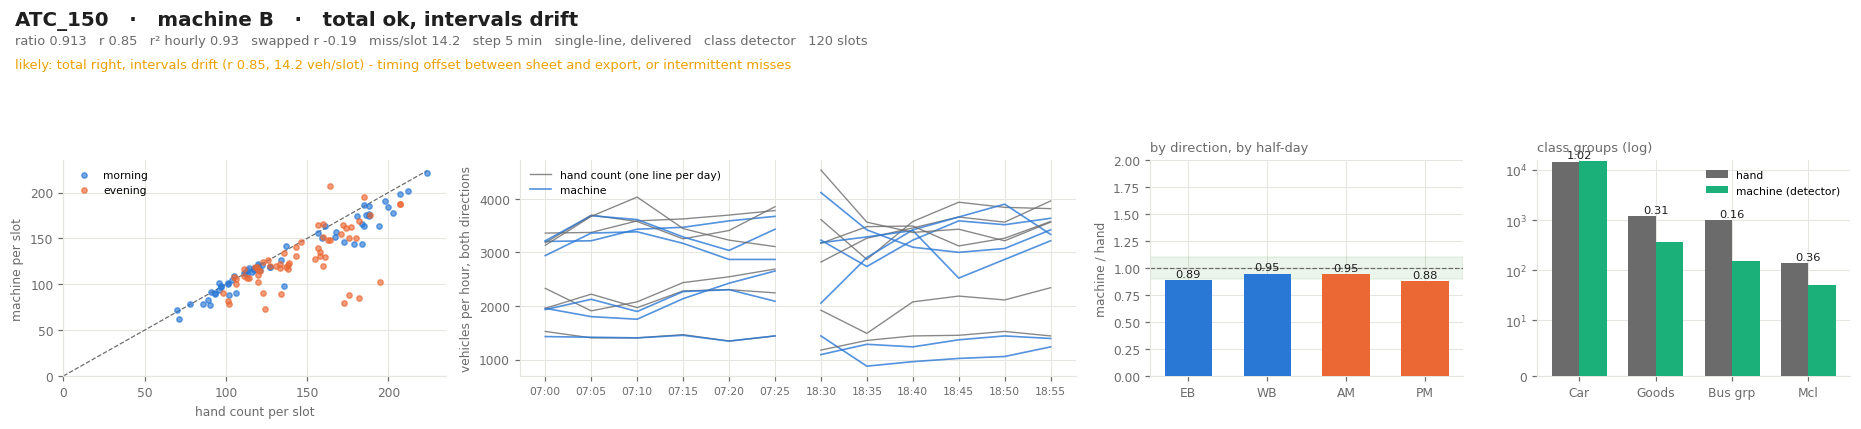The image size is (1861, 429).
Task: Select the orange PM half-day bar
Action: (1424, 329)
